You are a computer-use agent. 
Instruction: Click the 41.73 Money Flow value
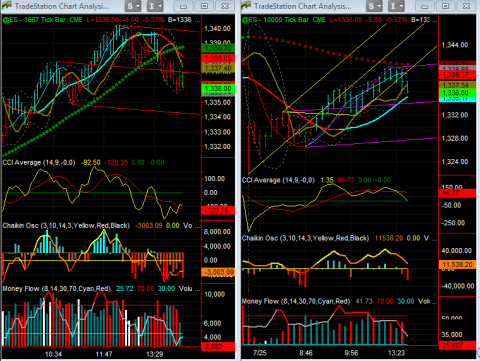[x=364, y=301]
